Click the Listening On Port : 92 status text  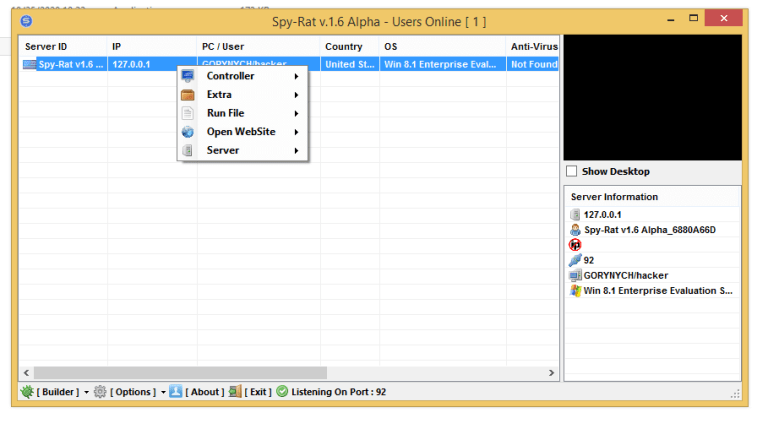click(338, 392)
